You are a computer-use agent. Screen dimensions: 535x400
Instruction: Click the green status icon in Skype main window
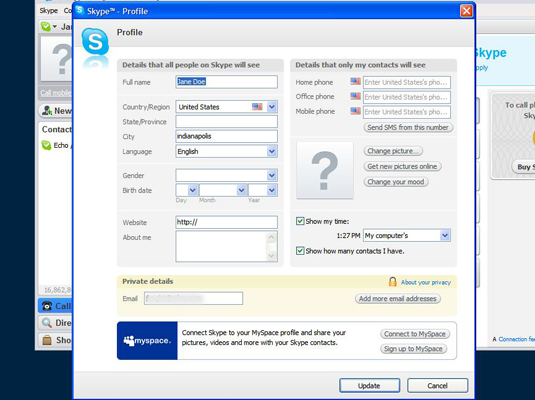(x=45, y=26)
